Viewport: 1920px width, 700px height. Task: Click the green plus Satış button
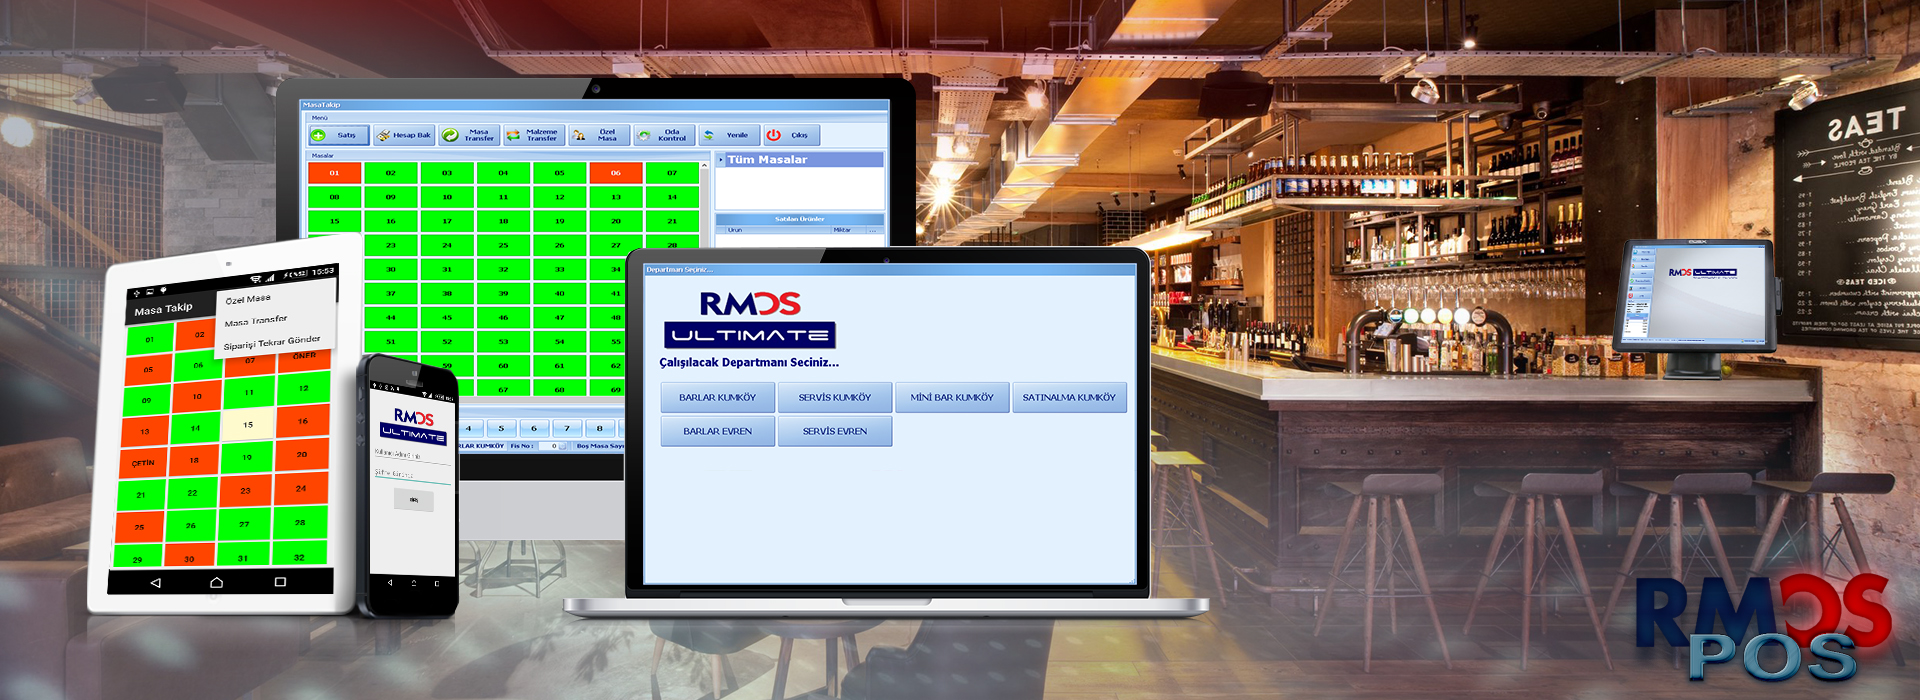pos(339,135)
